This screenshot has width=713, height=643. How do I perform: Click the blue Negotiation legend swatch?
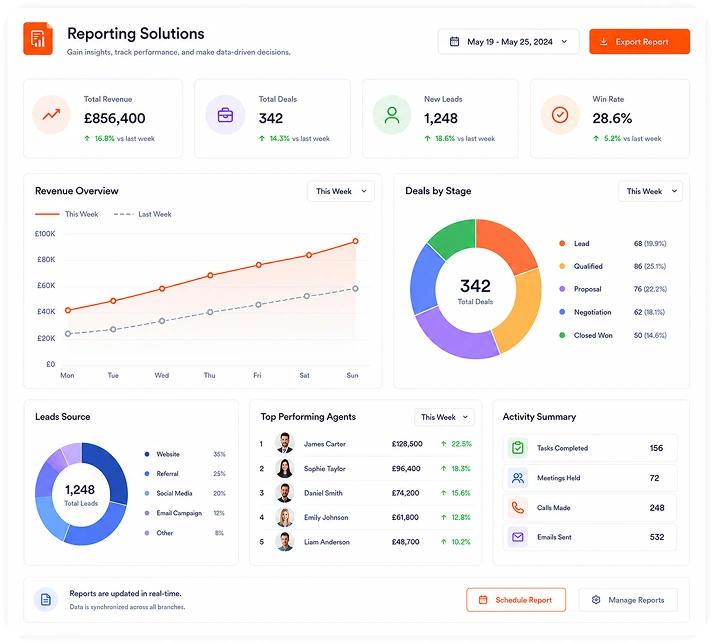click(562, 312)
